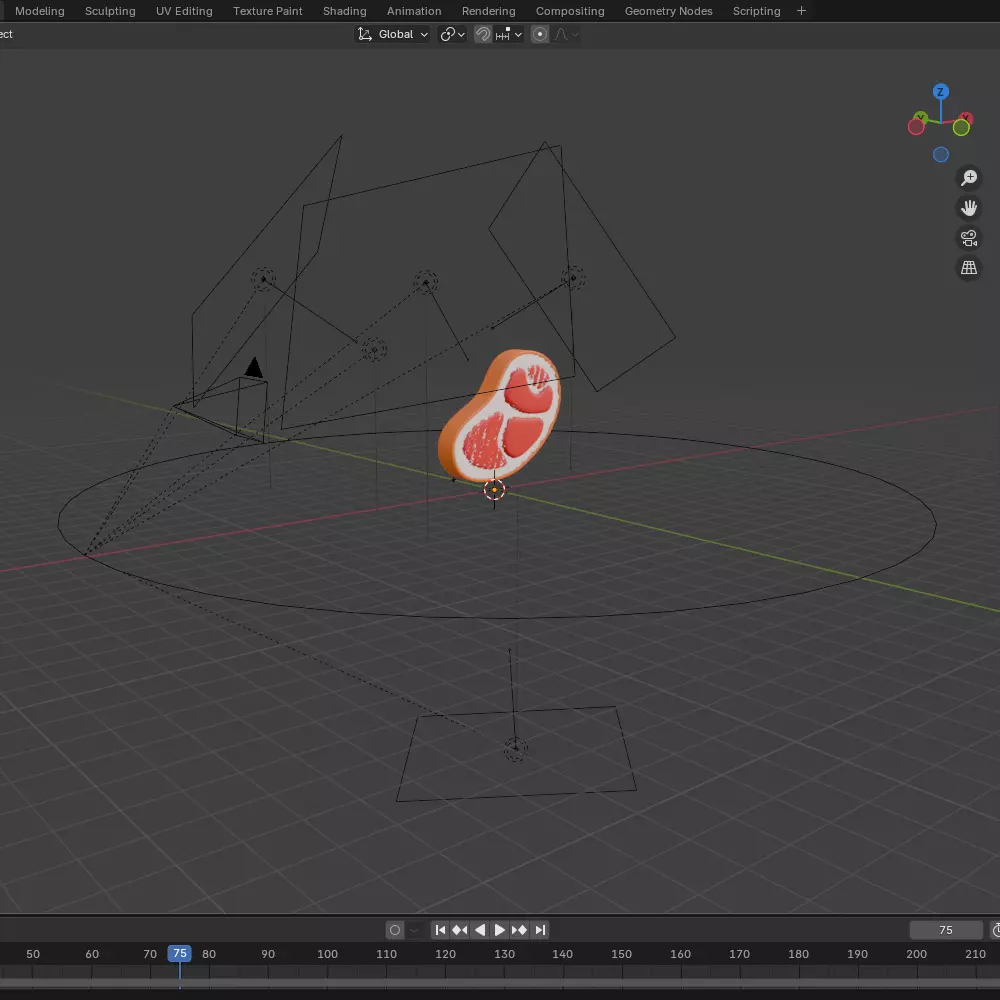Open the UV Editing workspace
This screenshot has height=1000, width=1000.
(184, 11)
